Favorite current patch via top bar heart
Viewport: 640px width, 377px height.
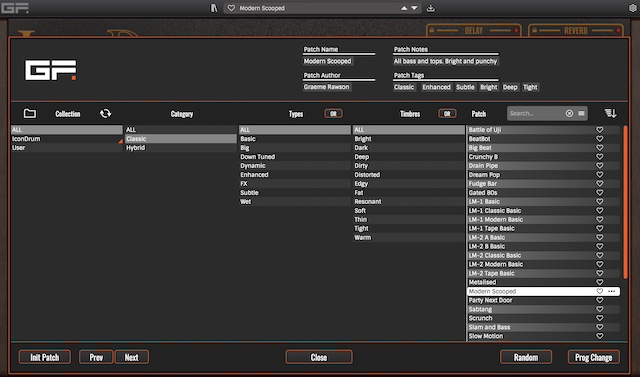click(x=231, y=8)
